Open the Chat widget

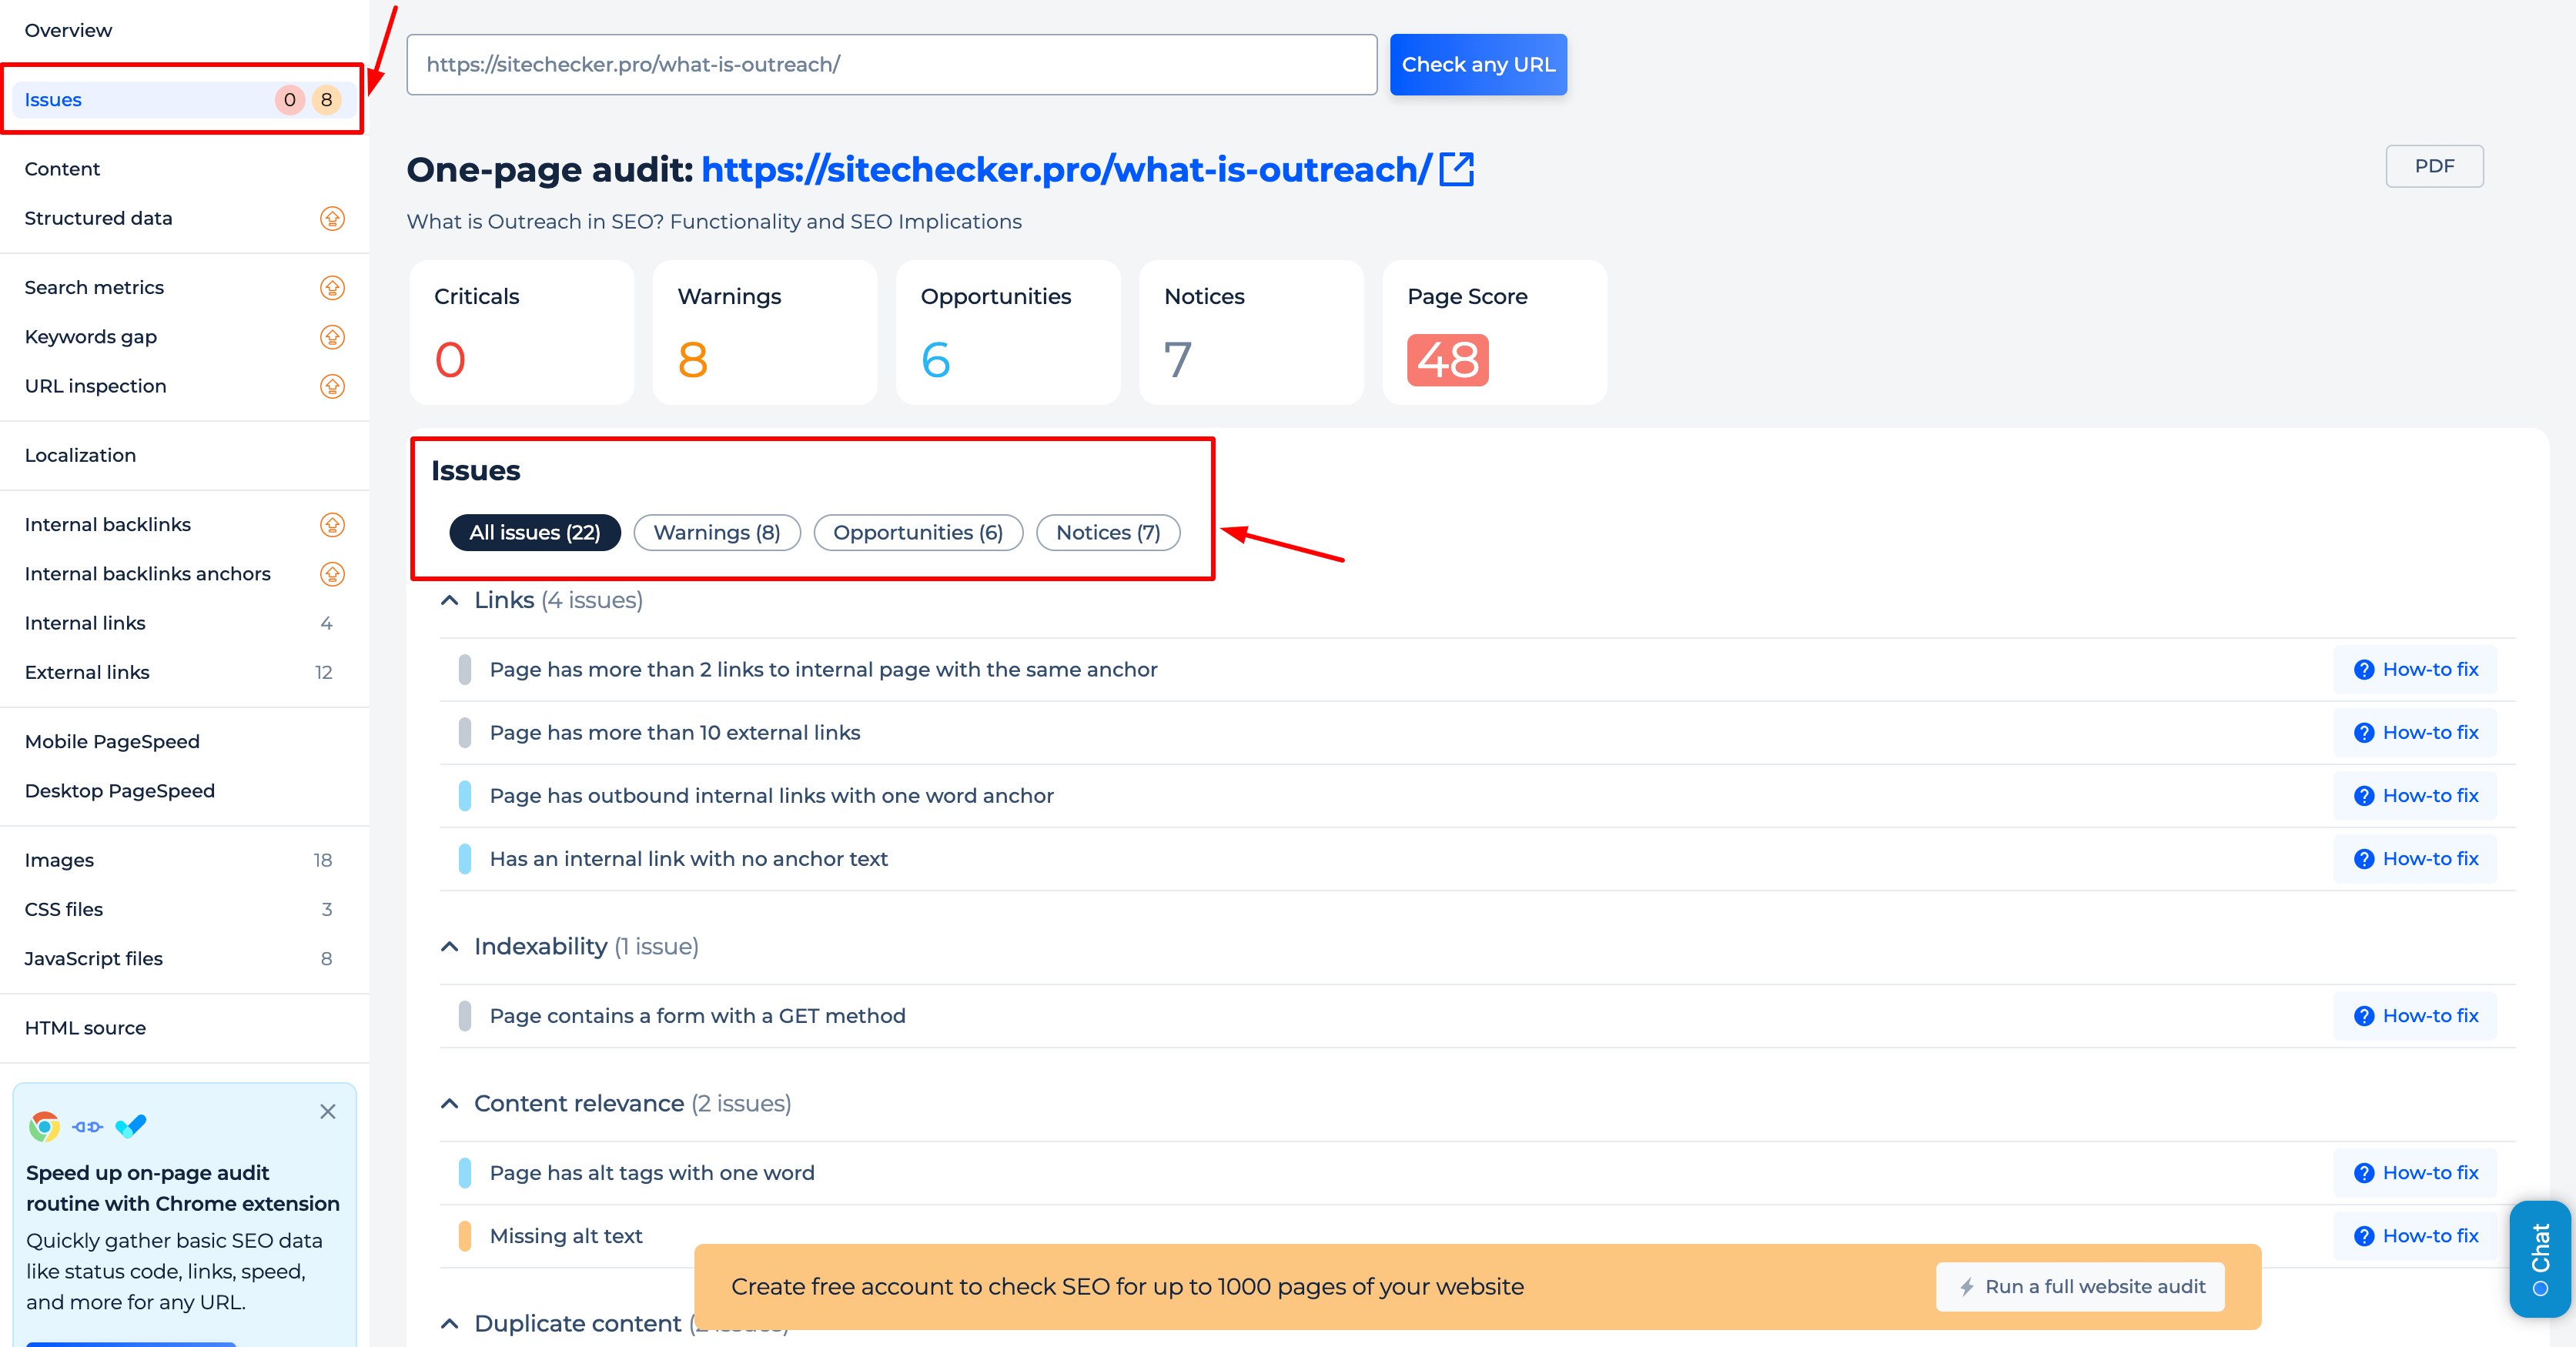[x=2540, y=1259]
